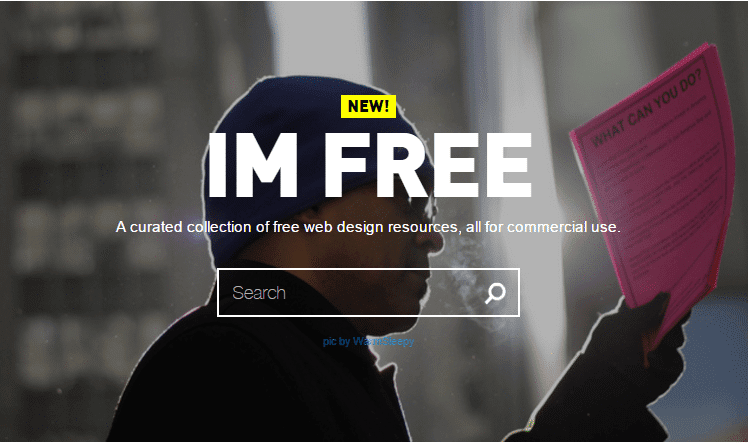Click the letters IM in the title
The height and width of the screenshot is (443, 748).
coord(253,165)
